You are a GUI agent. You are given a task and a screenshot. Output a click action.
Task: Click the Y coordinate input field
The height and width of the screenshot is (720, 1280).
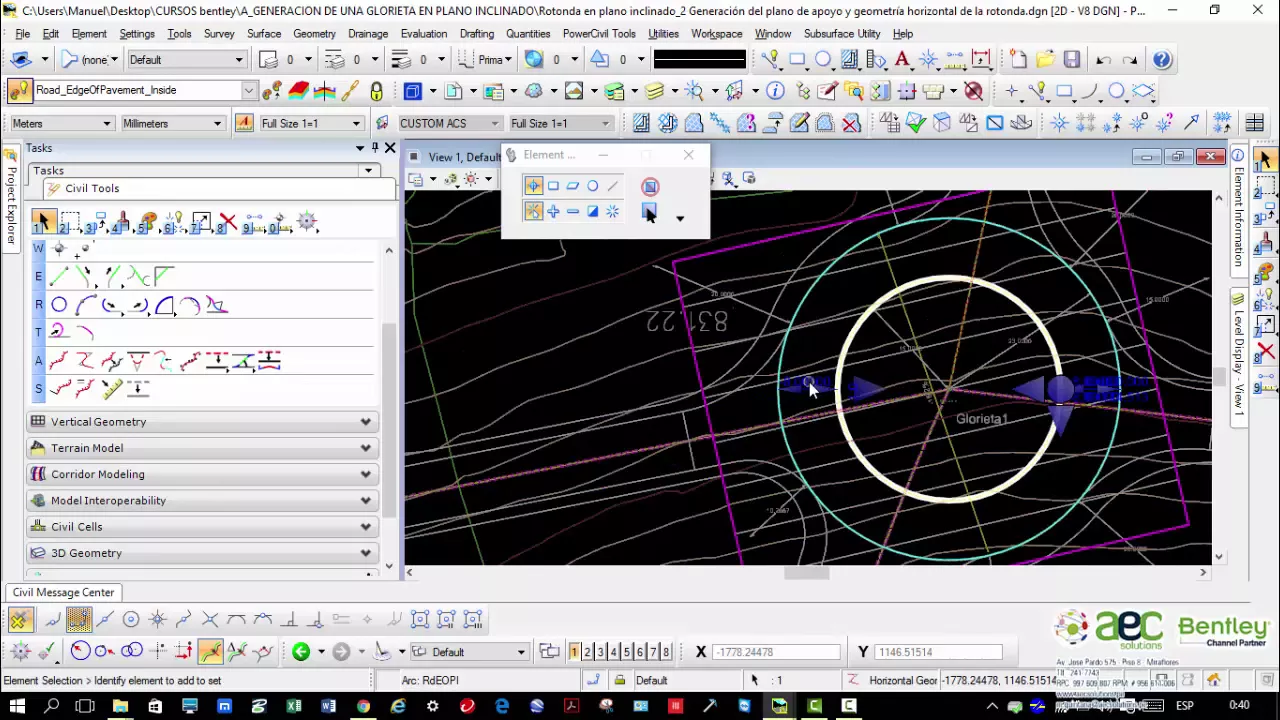tap(938, 652)
